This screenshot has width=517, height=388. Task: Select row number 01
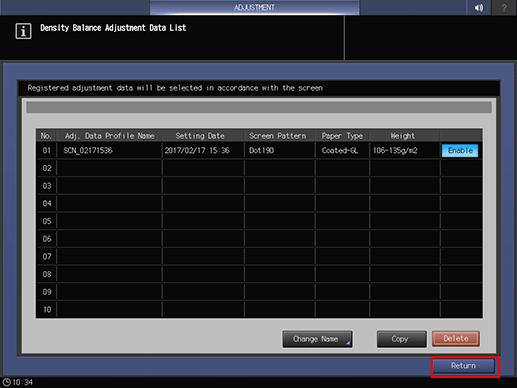[x=47, y=150]
